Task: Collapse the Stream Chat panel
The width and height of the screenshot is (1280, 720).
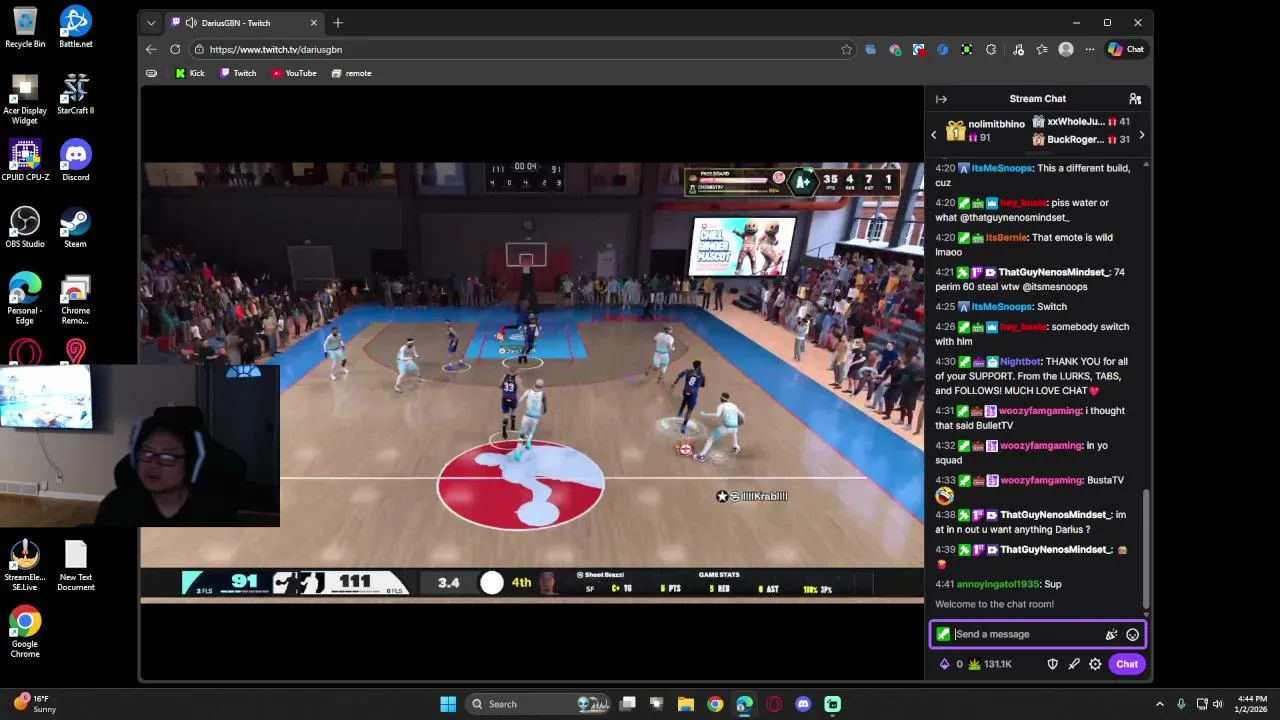Action: click(941, 99)
